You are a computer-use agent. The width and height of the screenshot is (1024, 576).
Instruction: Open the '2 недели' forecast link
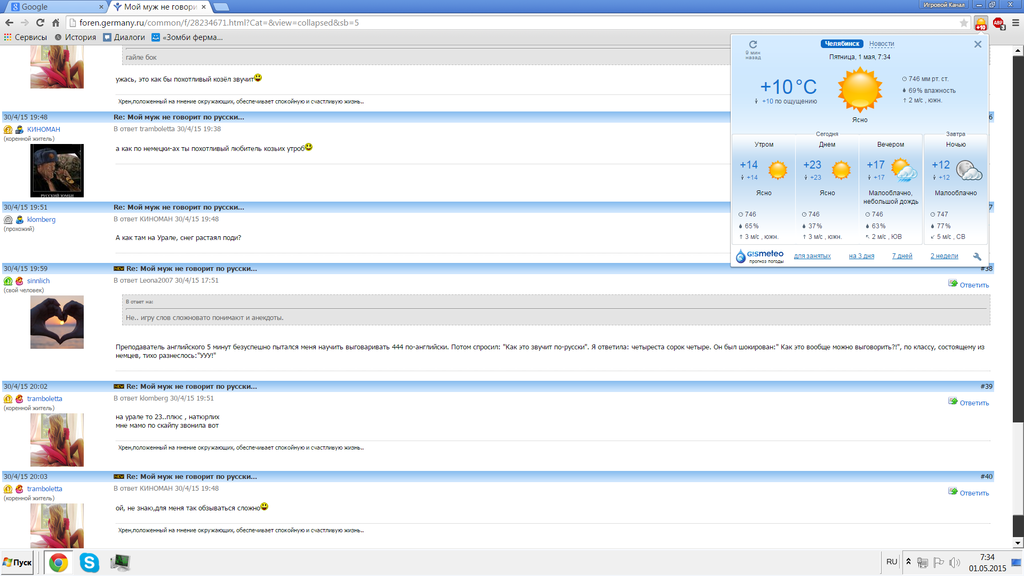tap(944, 256)
